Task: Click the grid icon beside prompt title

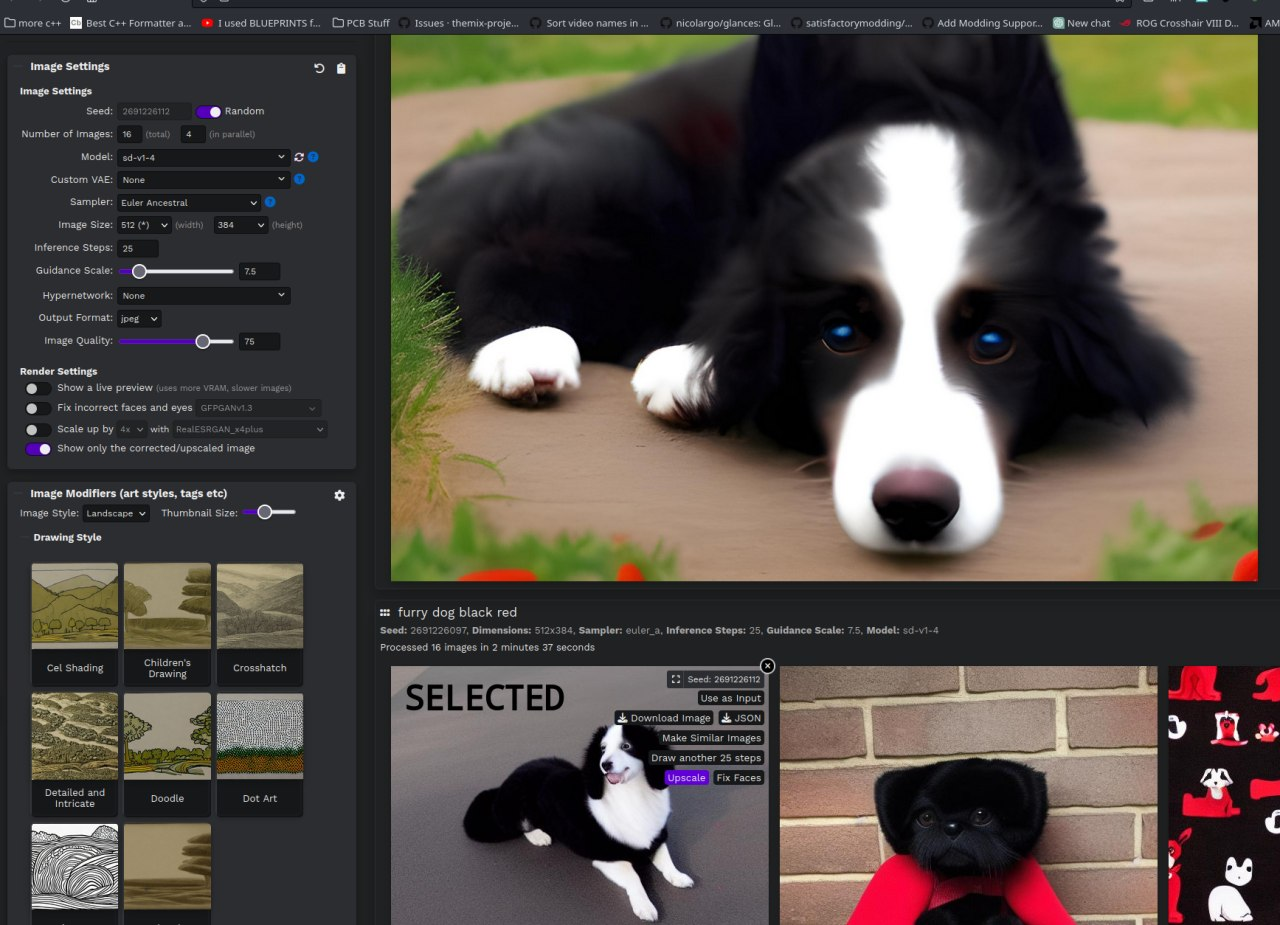Action: tap(385, 612)
